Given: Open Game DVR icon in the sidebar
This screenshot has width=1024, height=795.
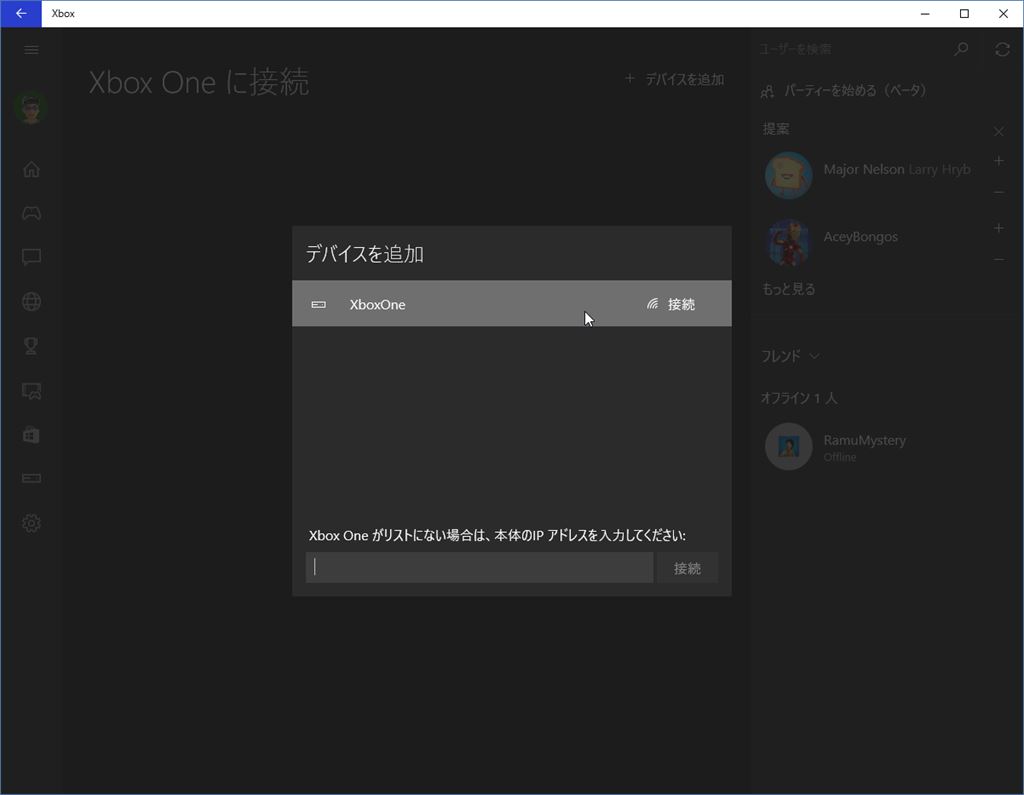Looking at the screenshot, I should [x=31, y=391].
